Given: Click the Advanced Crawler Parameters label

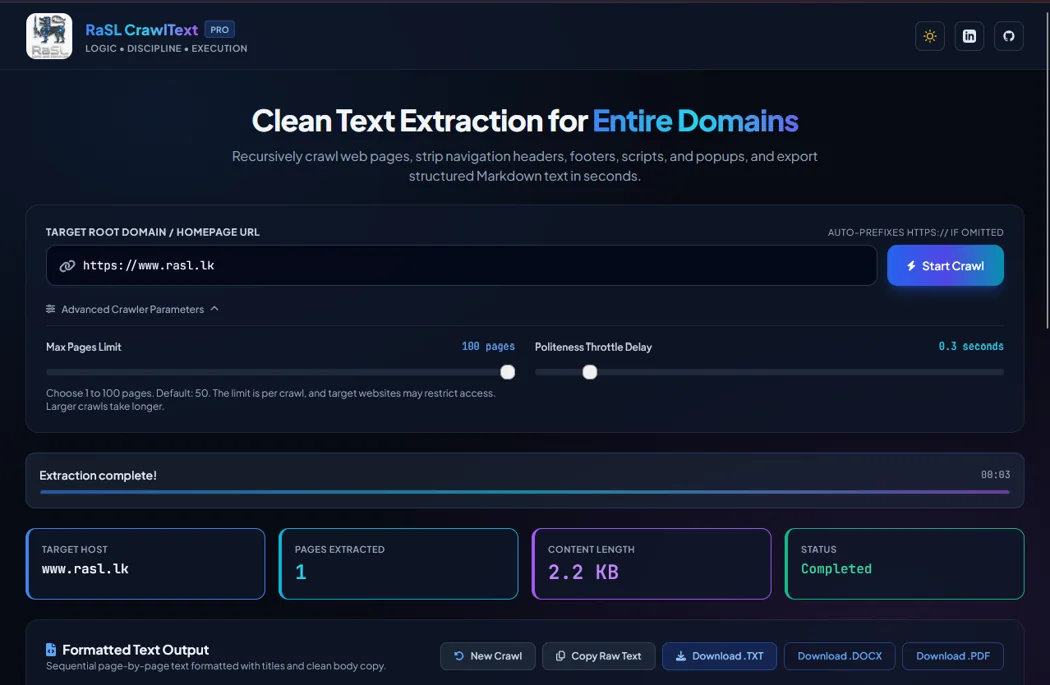Looking at the screenshot, I should pos(133,309).
